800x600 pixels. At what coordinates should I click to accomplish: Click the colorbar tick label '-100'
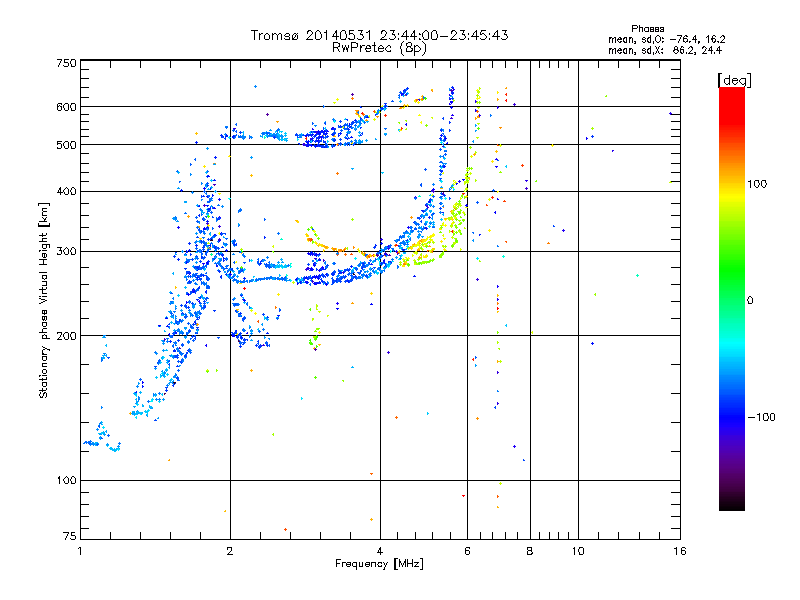[761, 417]
